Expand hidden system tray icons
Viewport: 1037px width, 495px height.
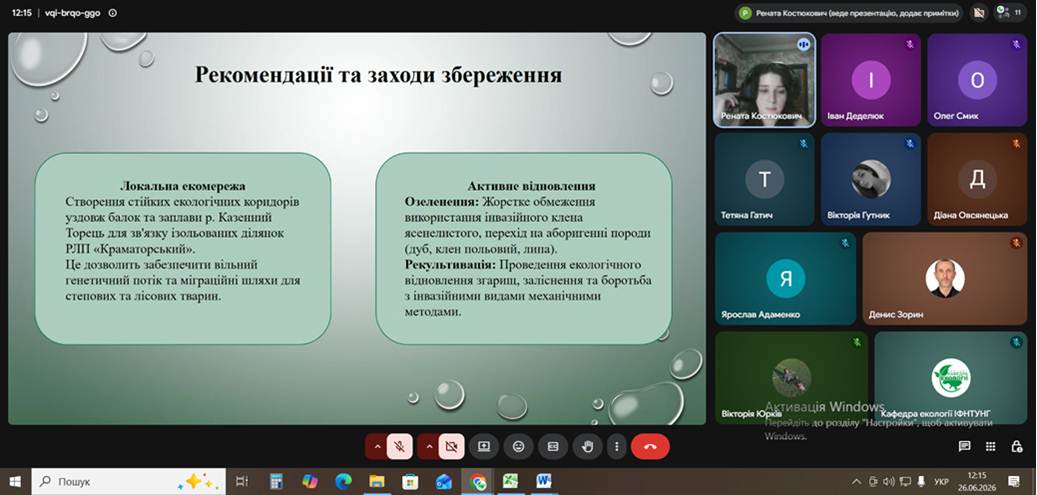tap(856, 481)
